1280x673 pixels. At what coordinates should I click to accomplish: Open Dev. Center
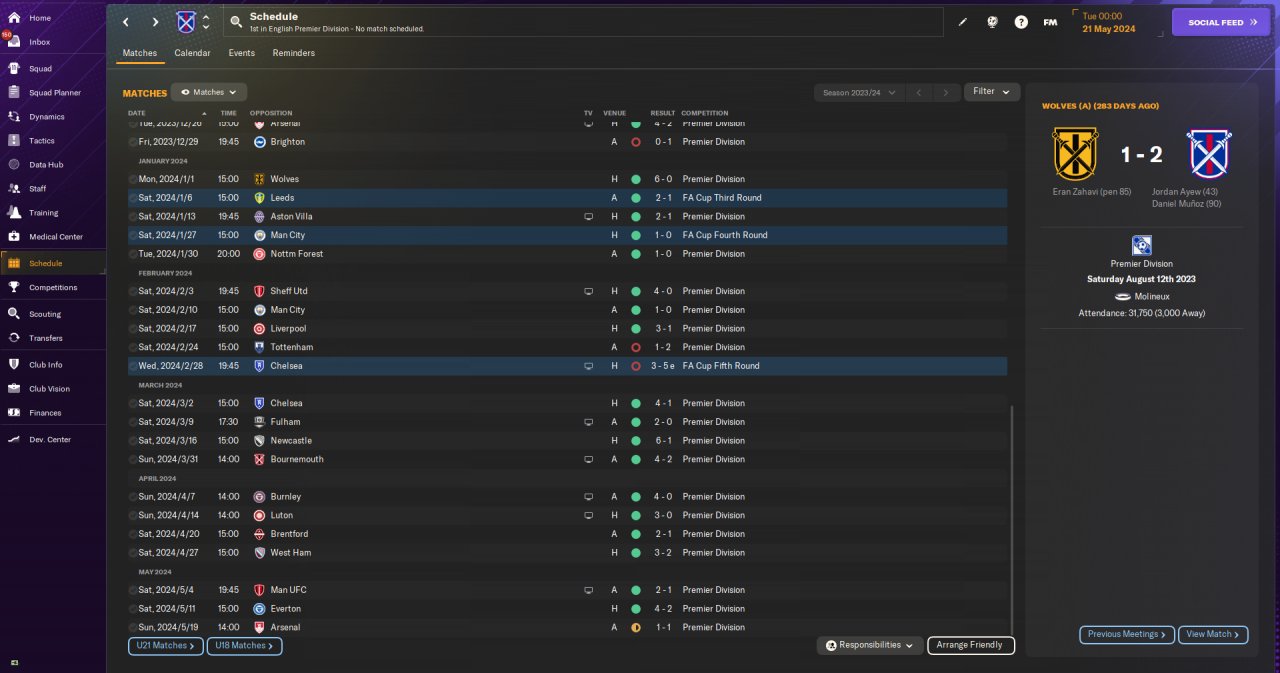point(52,440)
